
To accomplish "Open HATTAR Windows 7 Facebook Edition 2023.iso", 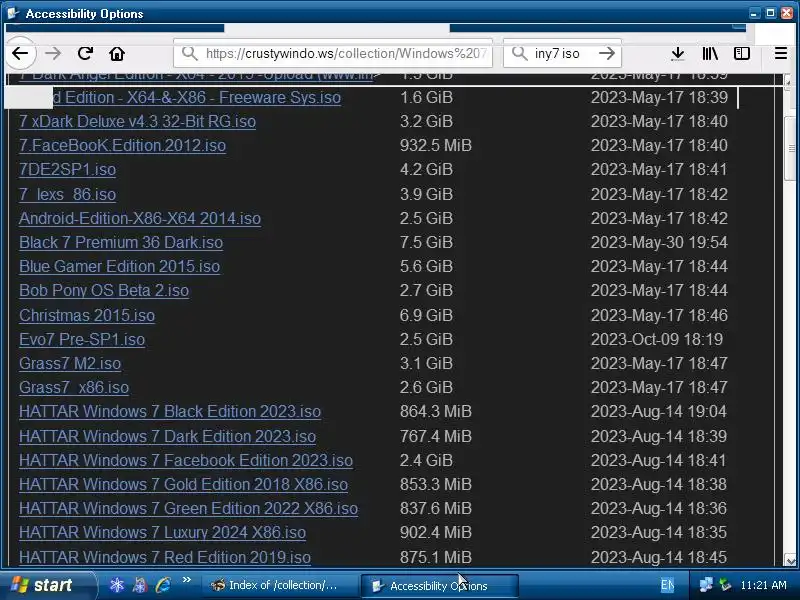I will 186,460.
